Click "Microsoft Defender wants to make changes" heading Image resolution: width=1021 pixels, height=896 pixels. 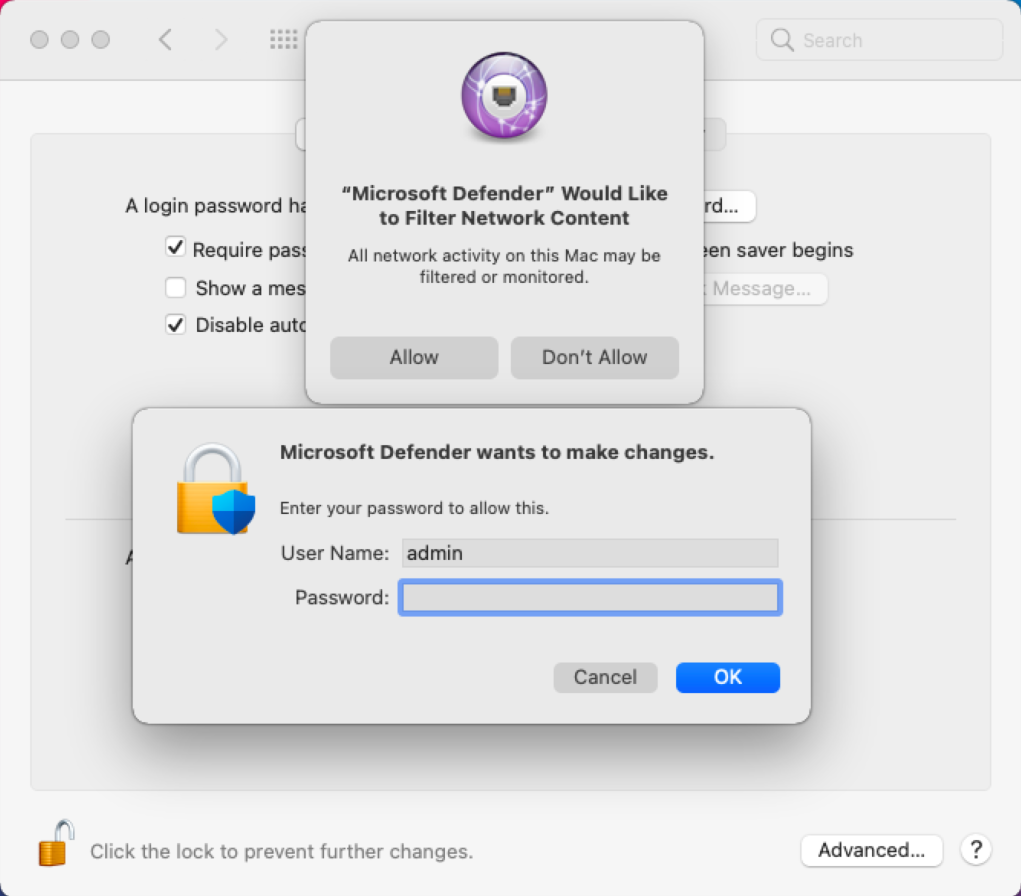497,452
